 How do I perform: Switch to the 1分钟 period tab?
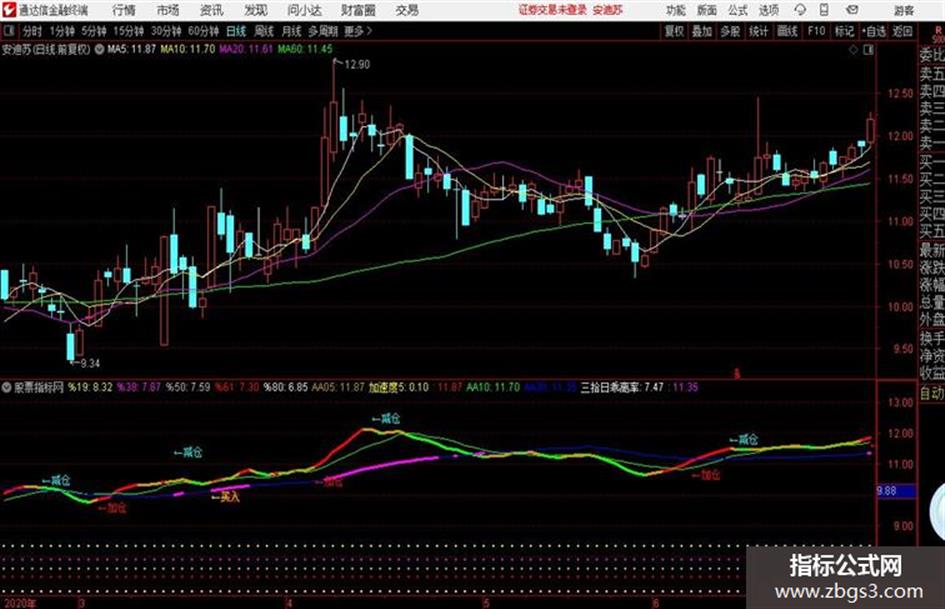(x=61, y=31)
